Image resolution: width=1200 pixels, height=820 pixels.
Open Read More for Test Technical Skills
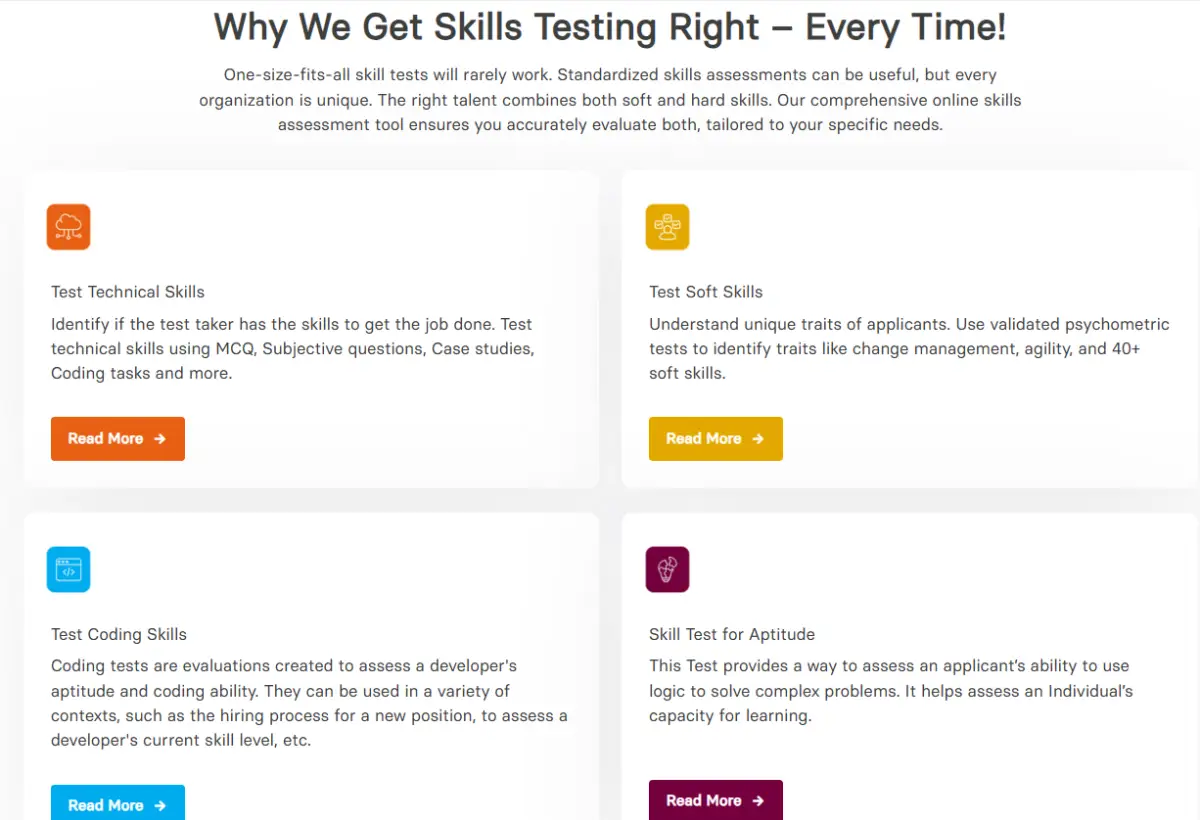tap(118, 439)
